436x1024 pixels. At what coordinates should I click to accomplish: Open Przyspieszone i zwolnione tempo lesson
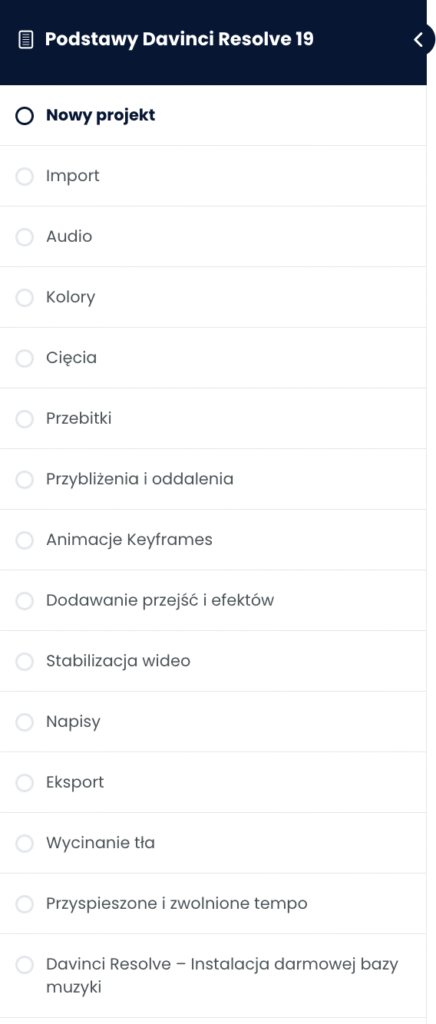(x=213, y=904)
